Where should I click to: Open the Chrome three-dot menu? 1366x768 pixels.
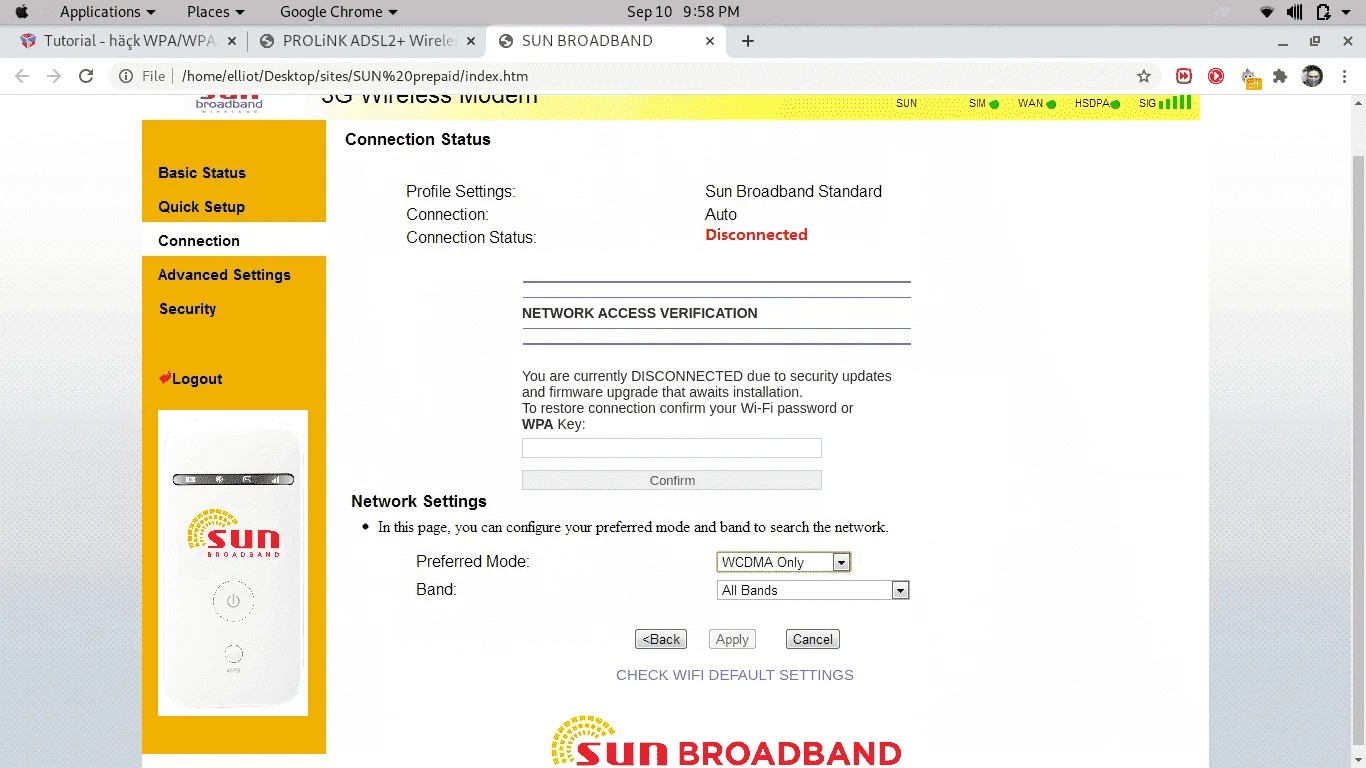point(1343,76)
